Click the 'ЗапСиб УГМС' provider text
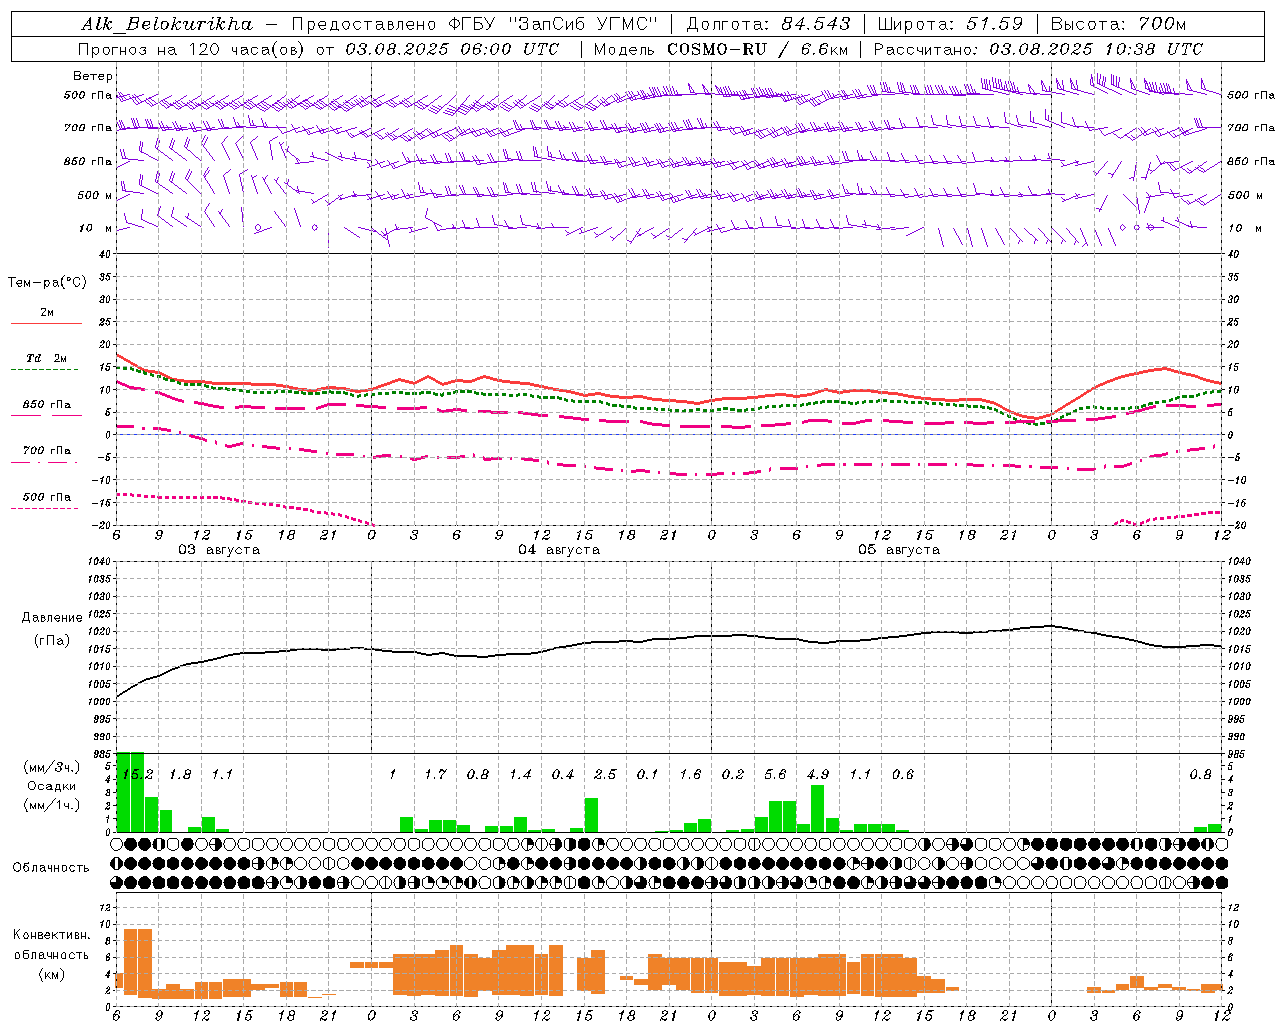 coord(585,23)
